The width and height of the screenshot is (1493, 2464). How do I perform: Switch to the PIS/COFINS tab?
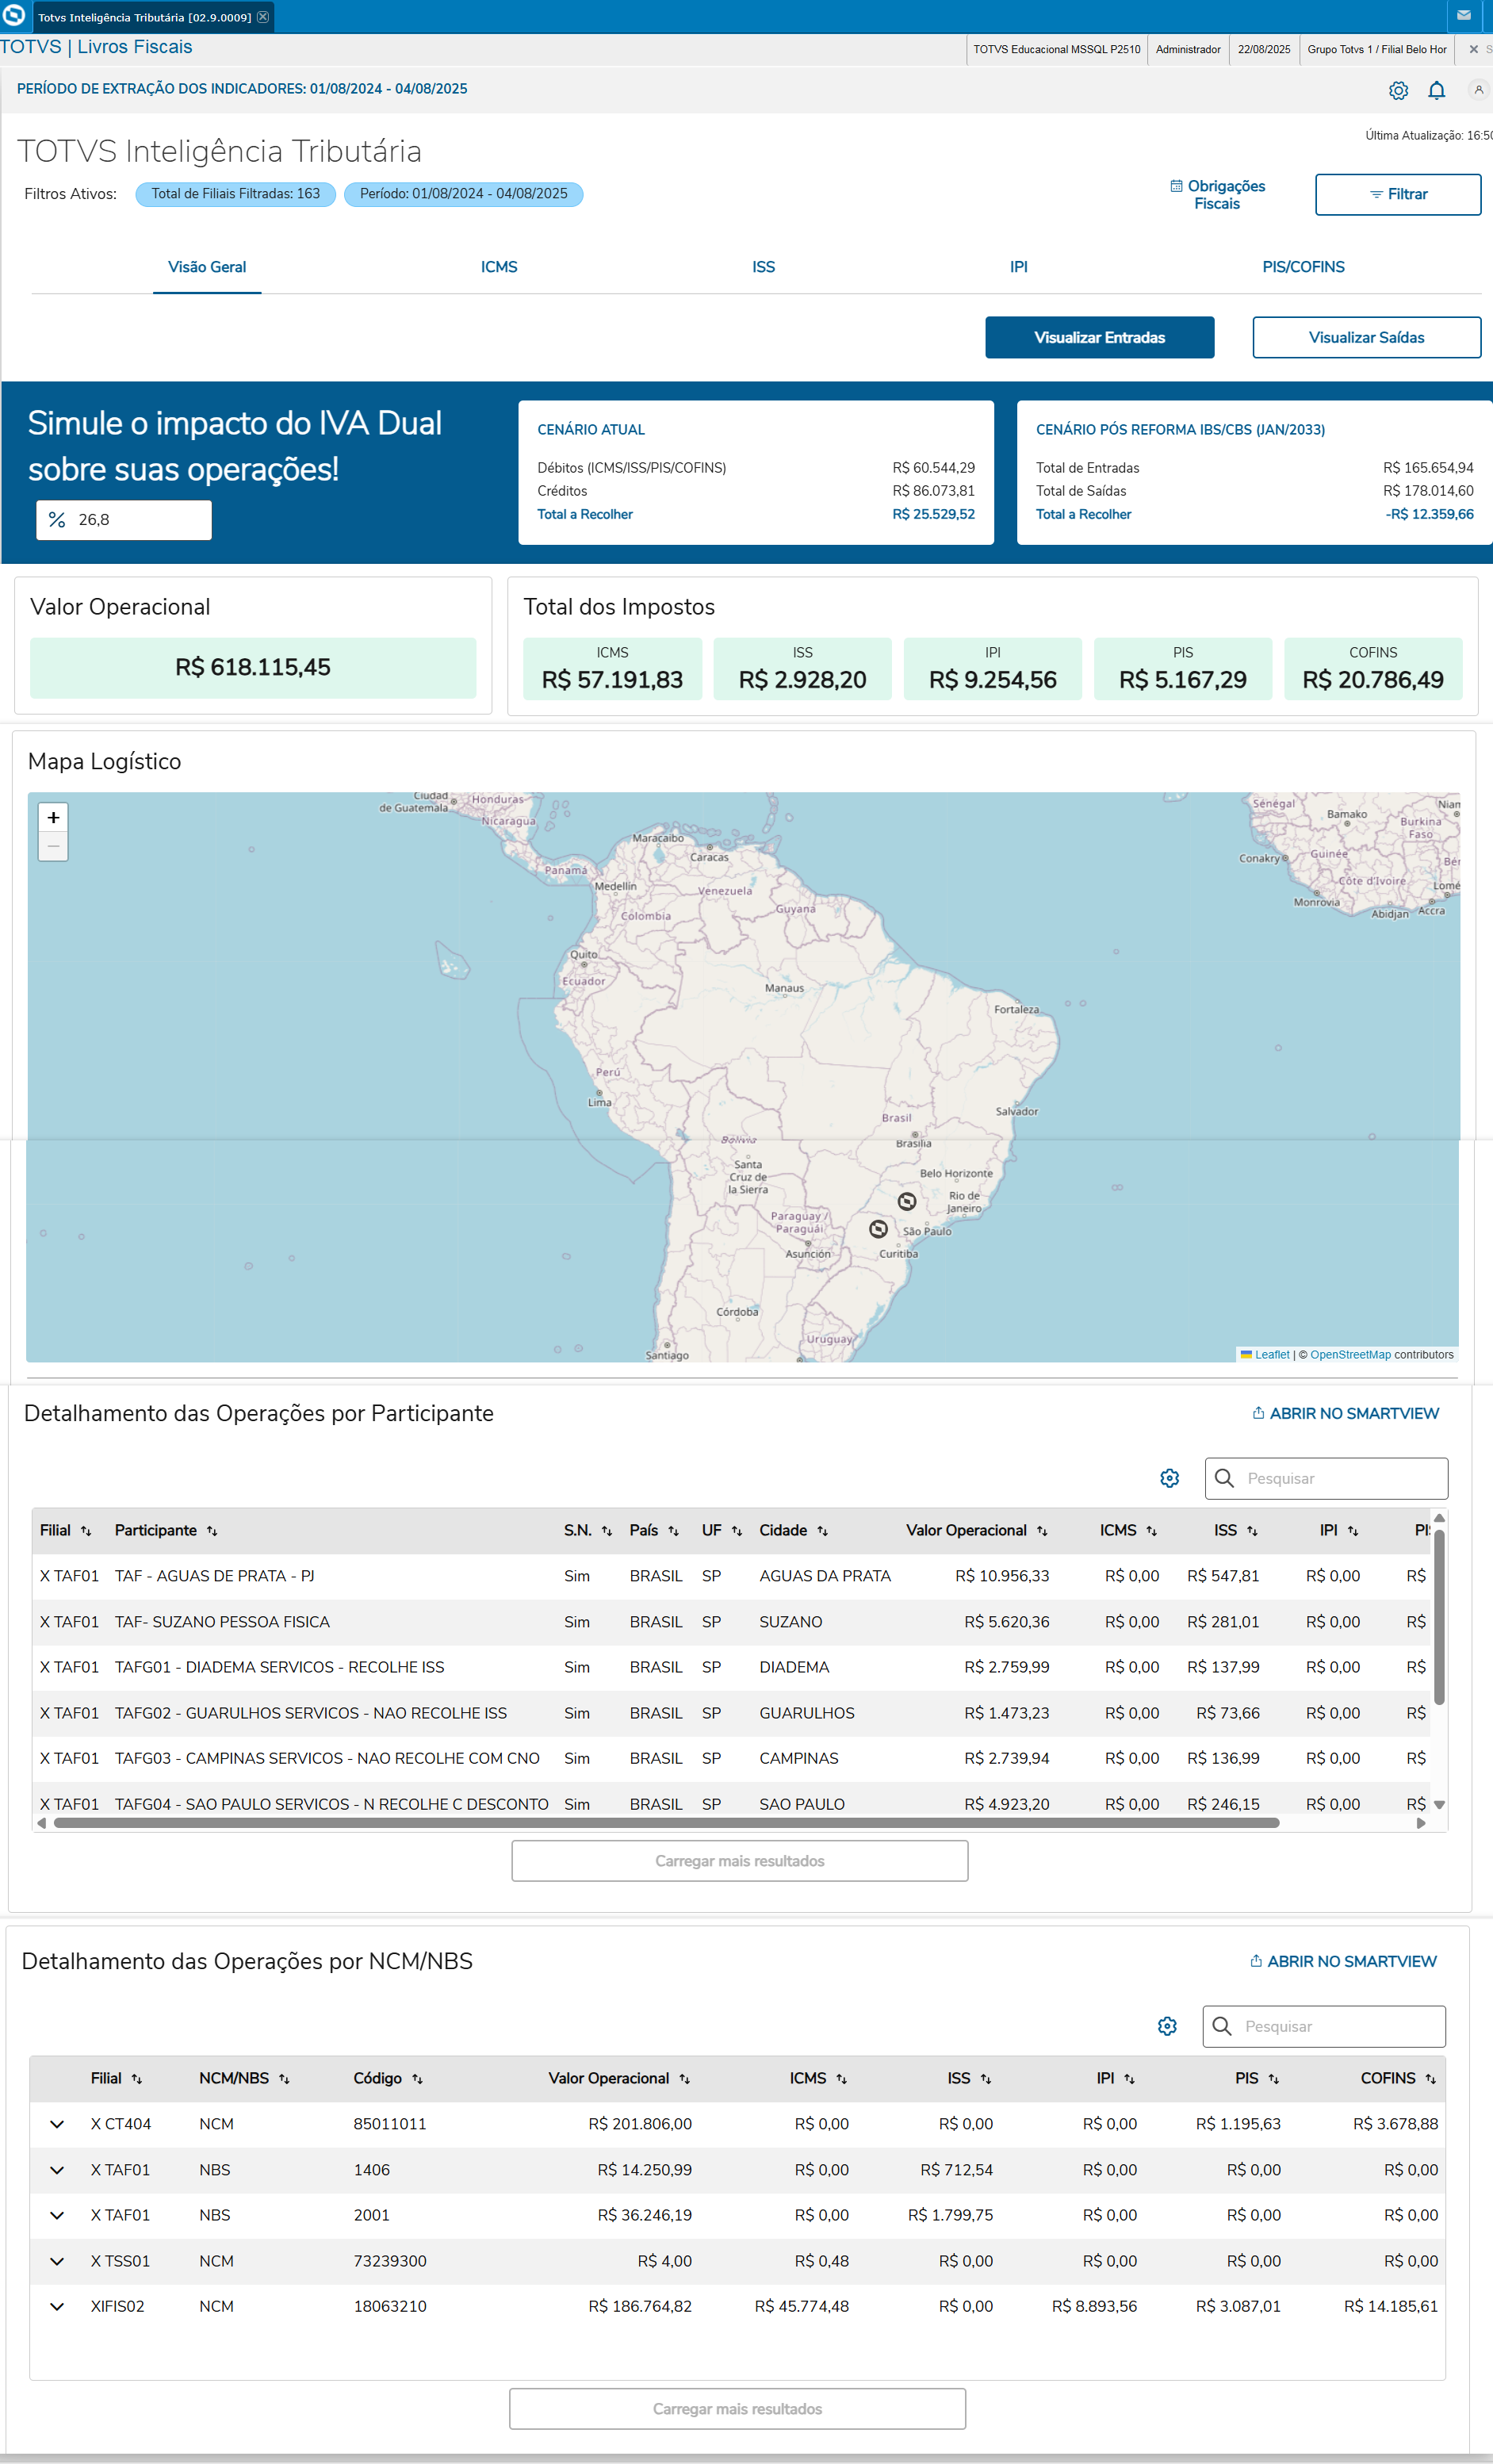1303,267
